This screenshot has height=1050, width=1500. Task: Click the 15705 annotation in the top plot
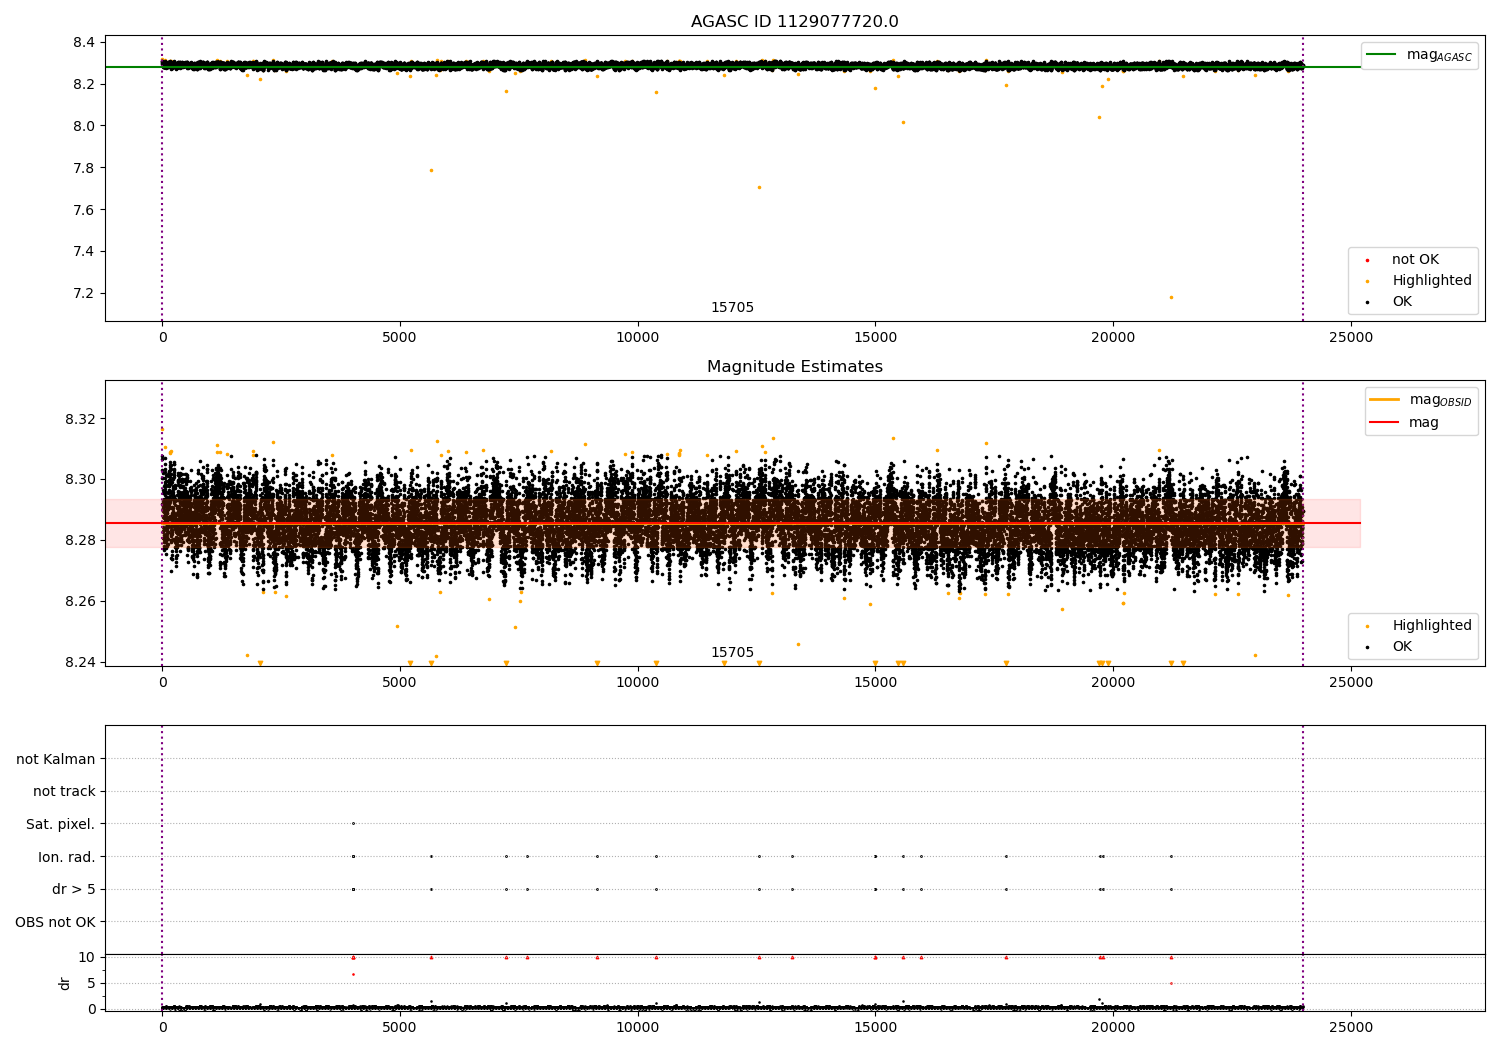pyautogui.click(x=732, y=308)
